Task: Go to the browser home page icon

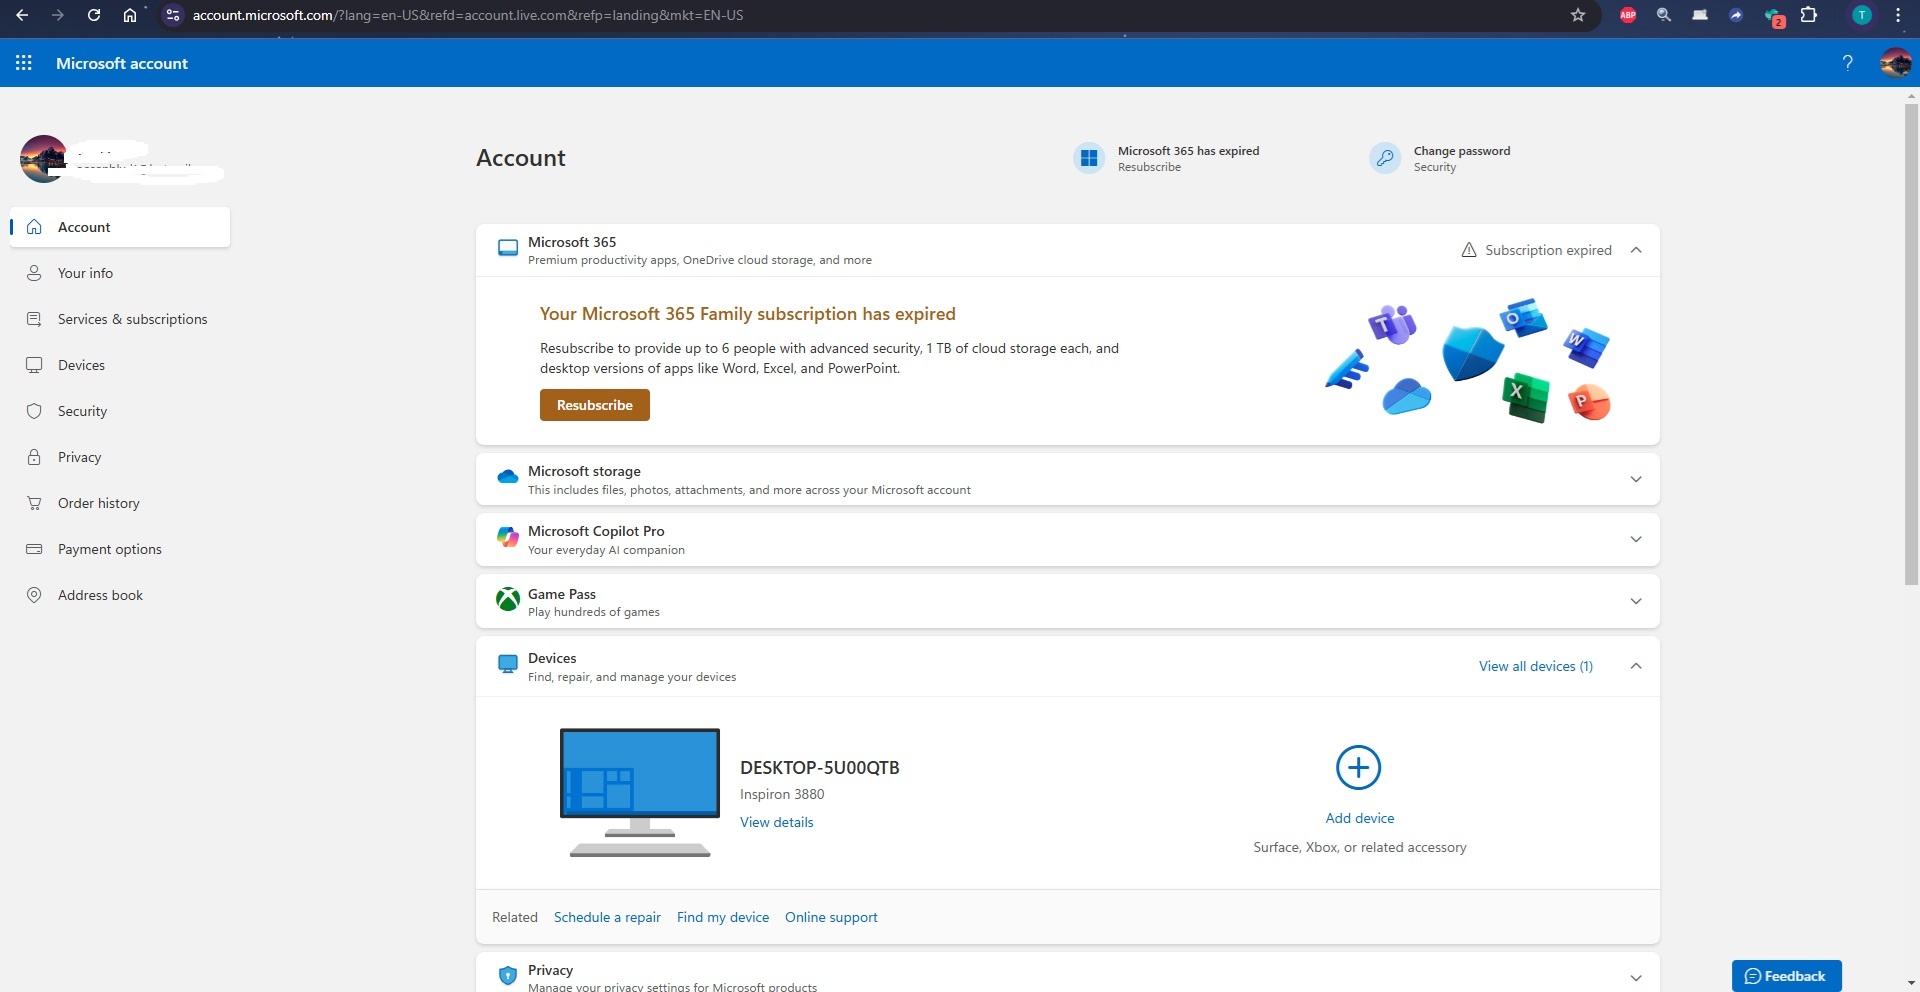Action: 130,15
